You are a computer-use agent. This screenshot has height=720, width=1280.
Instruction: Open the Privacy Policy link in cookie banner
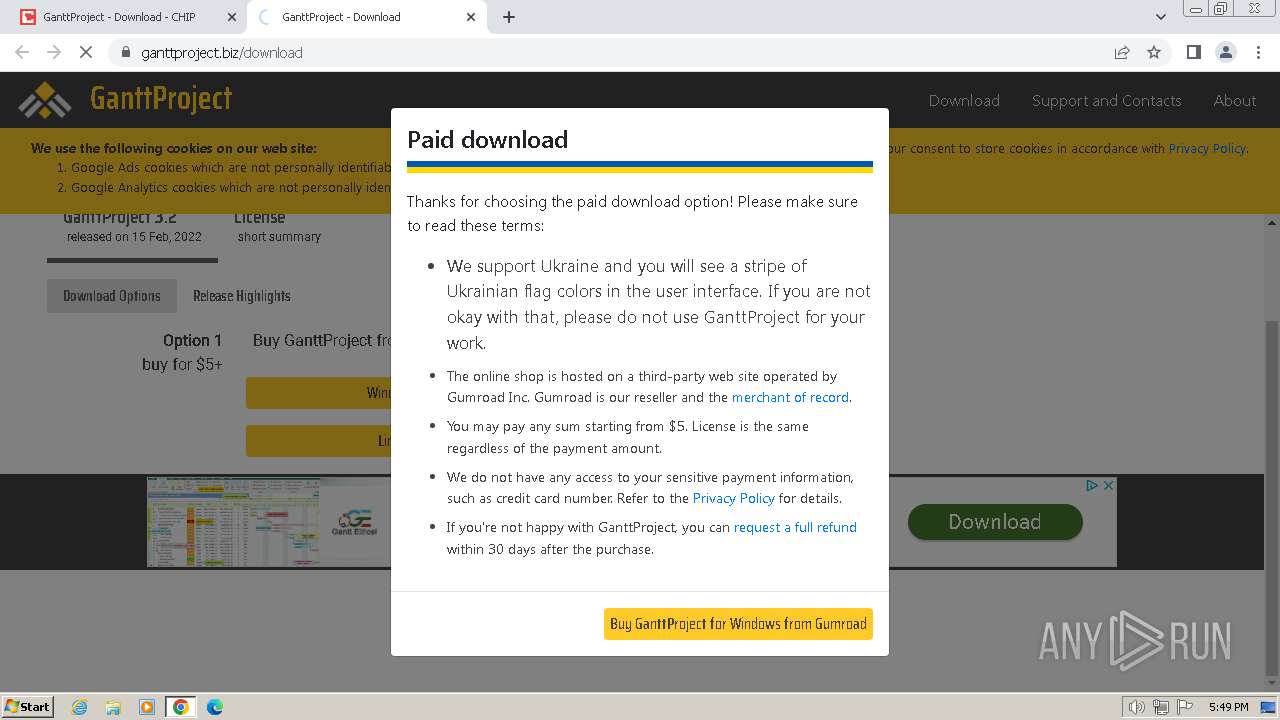click(x=1207, y=148)
